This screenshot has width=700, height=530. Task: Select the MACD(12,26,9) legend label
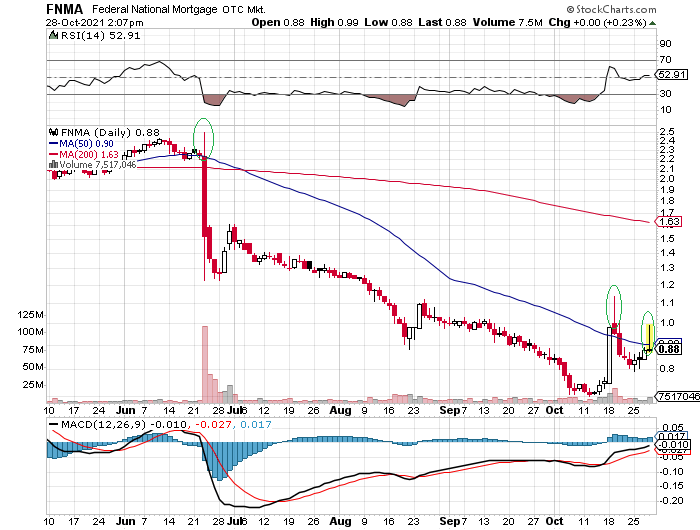point(104,424)
